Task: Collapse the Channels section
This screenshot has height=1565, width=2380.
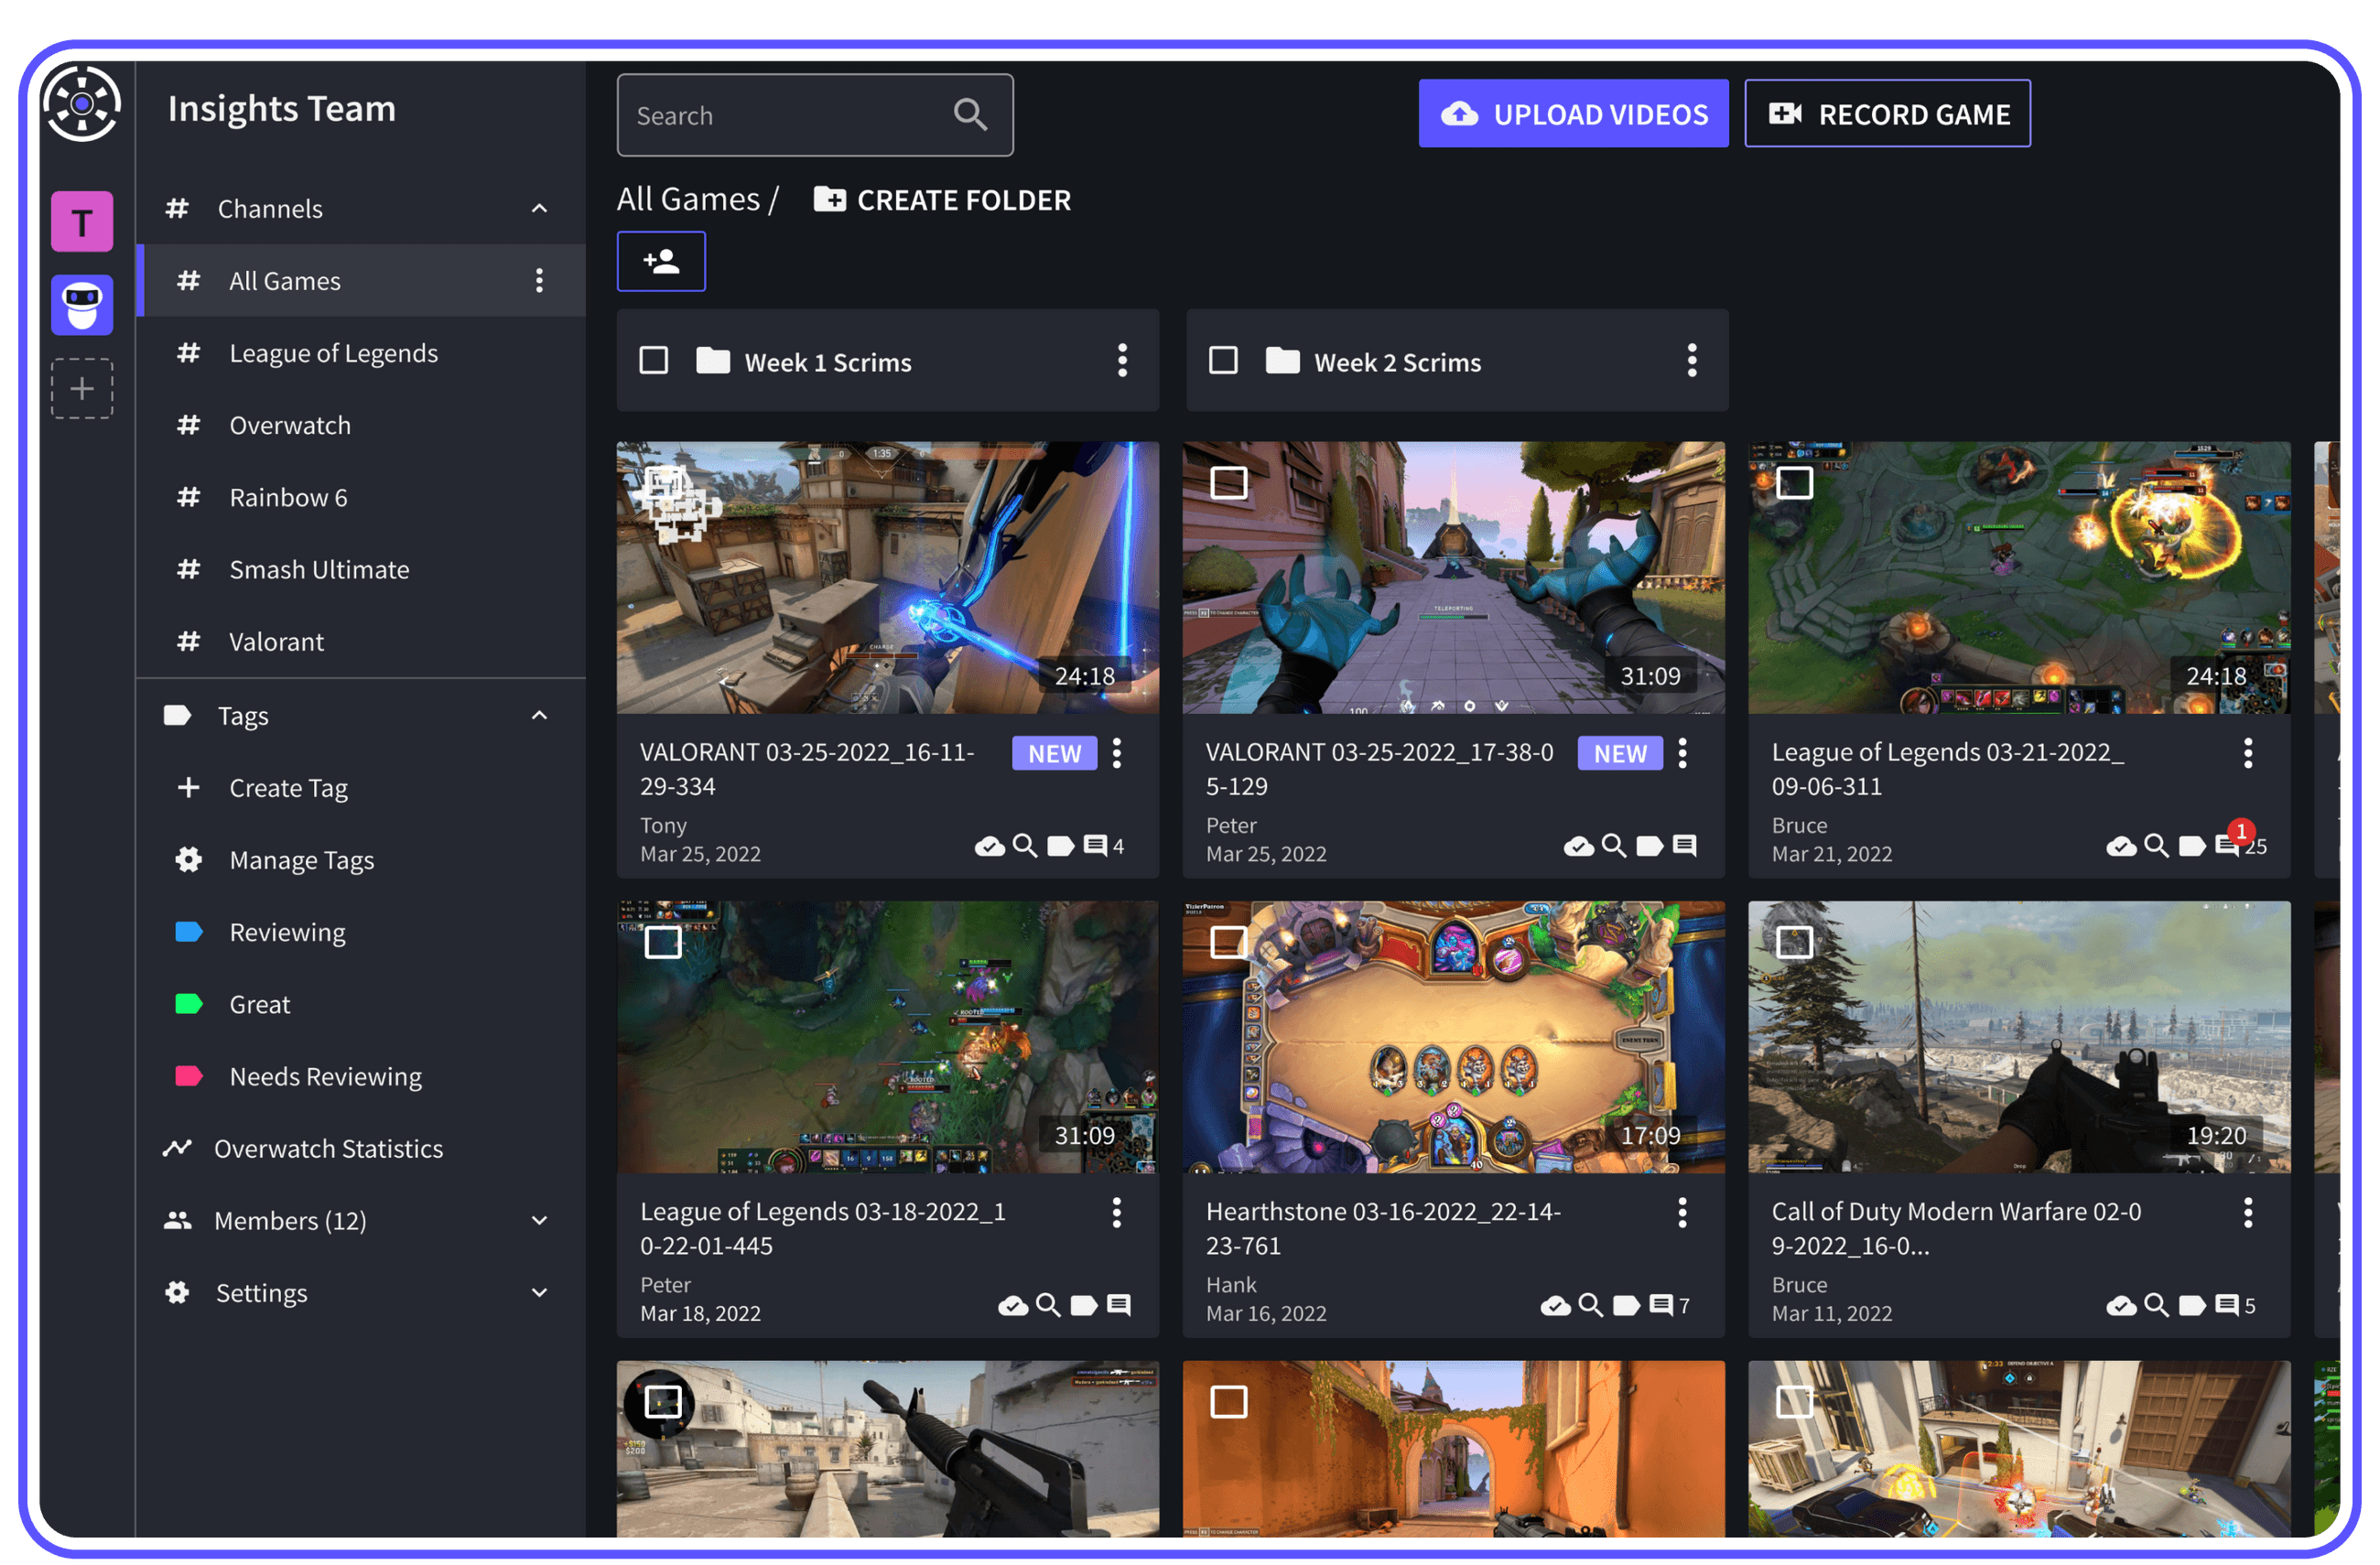Action: pyautogui.click(x=539, y=208)
